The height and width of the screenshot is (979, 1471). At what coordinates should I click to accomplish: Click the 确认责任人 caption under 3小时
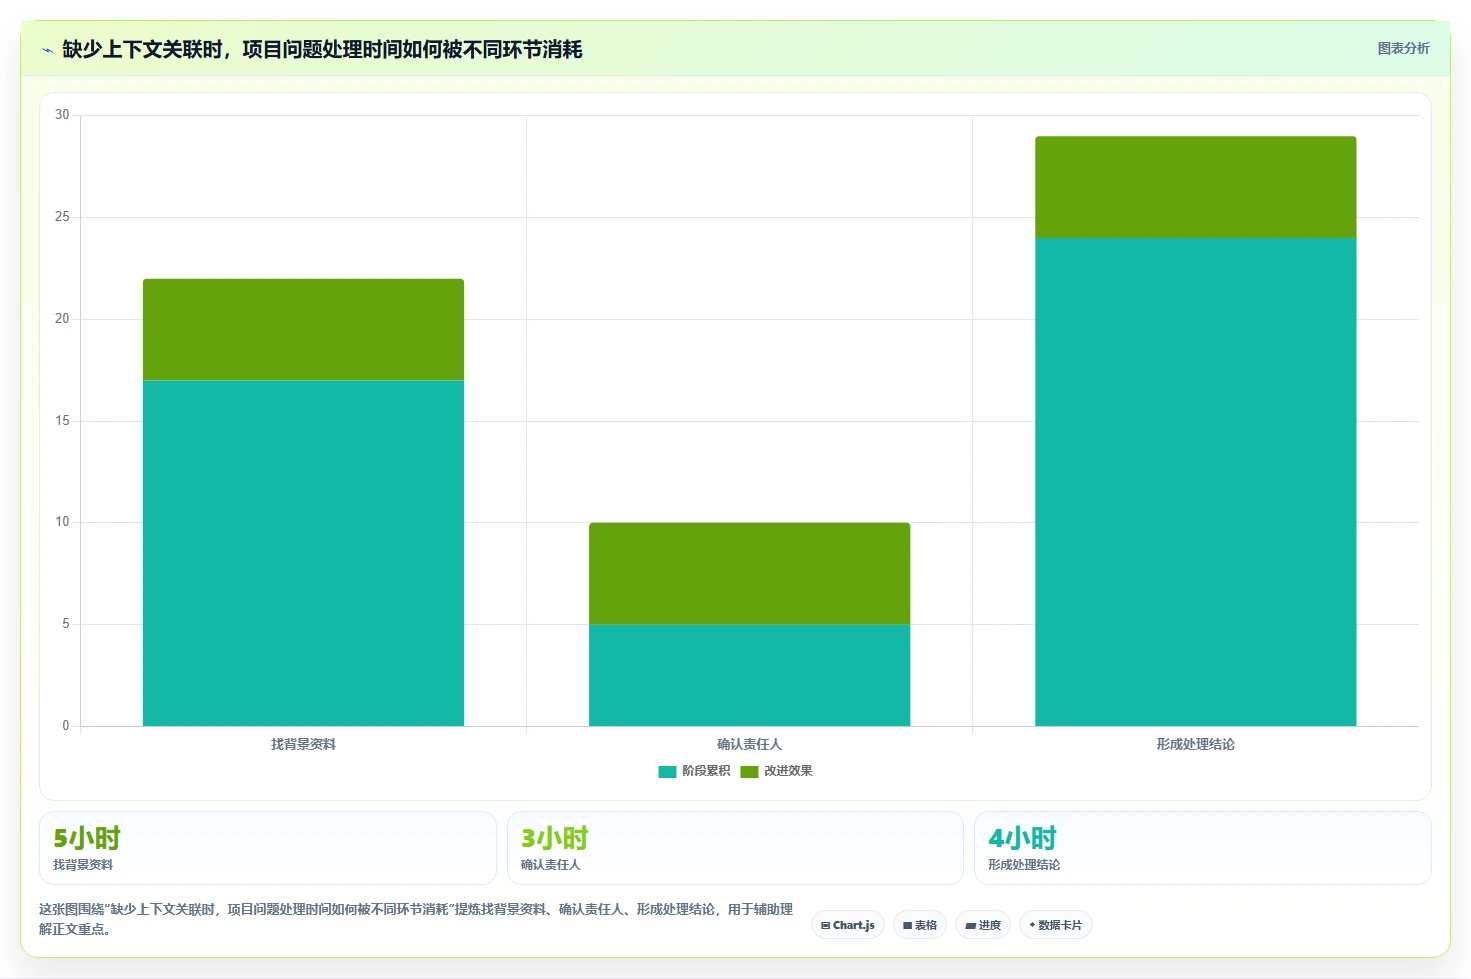coord(551,865)
